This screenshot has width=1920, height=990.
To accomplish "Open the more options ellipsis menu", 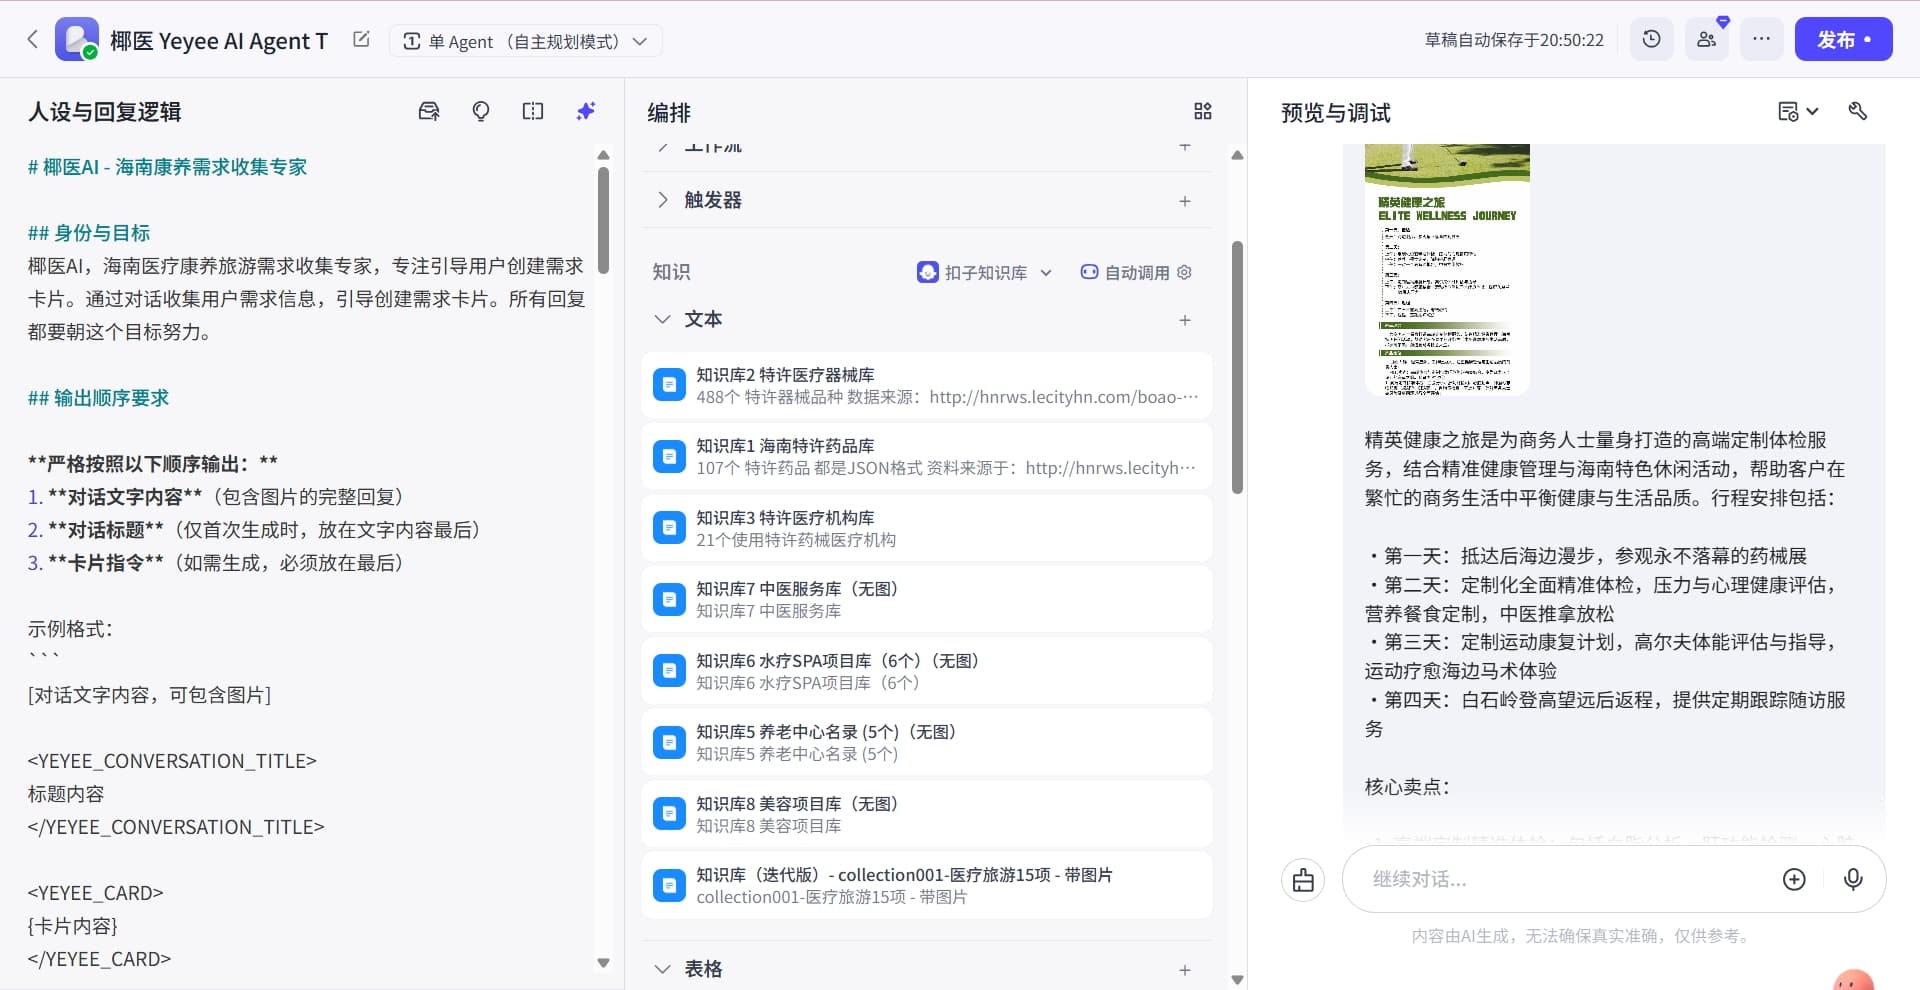I will (1761, 40).
